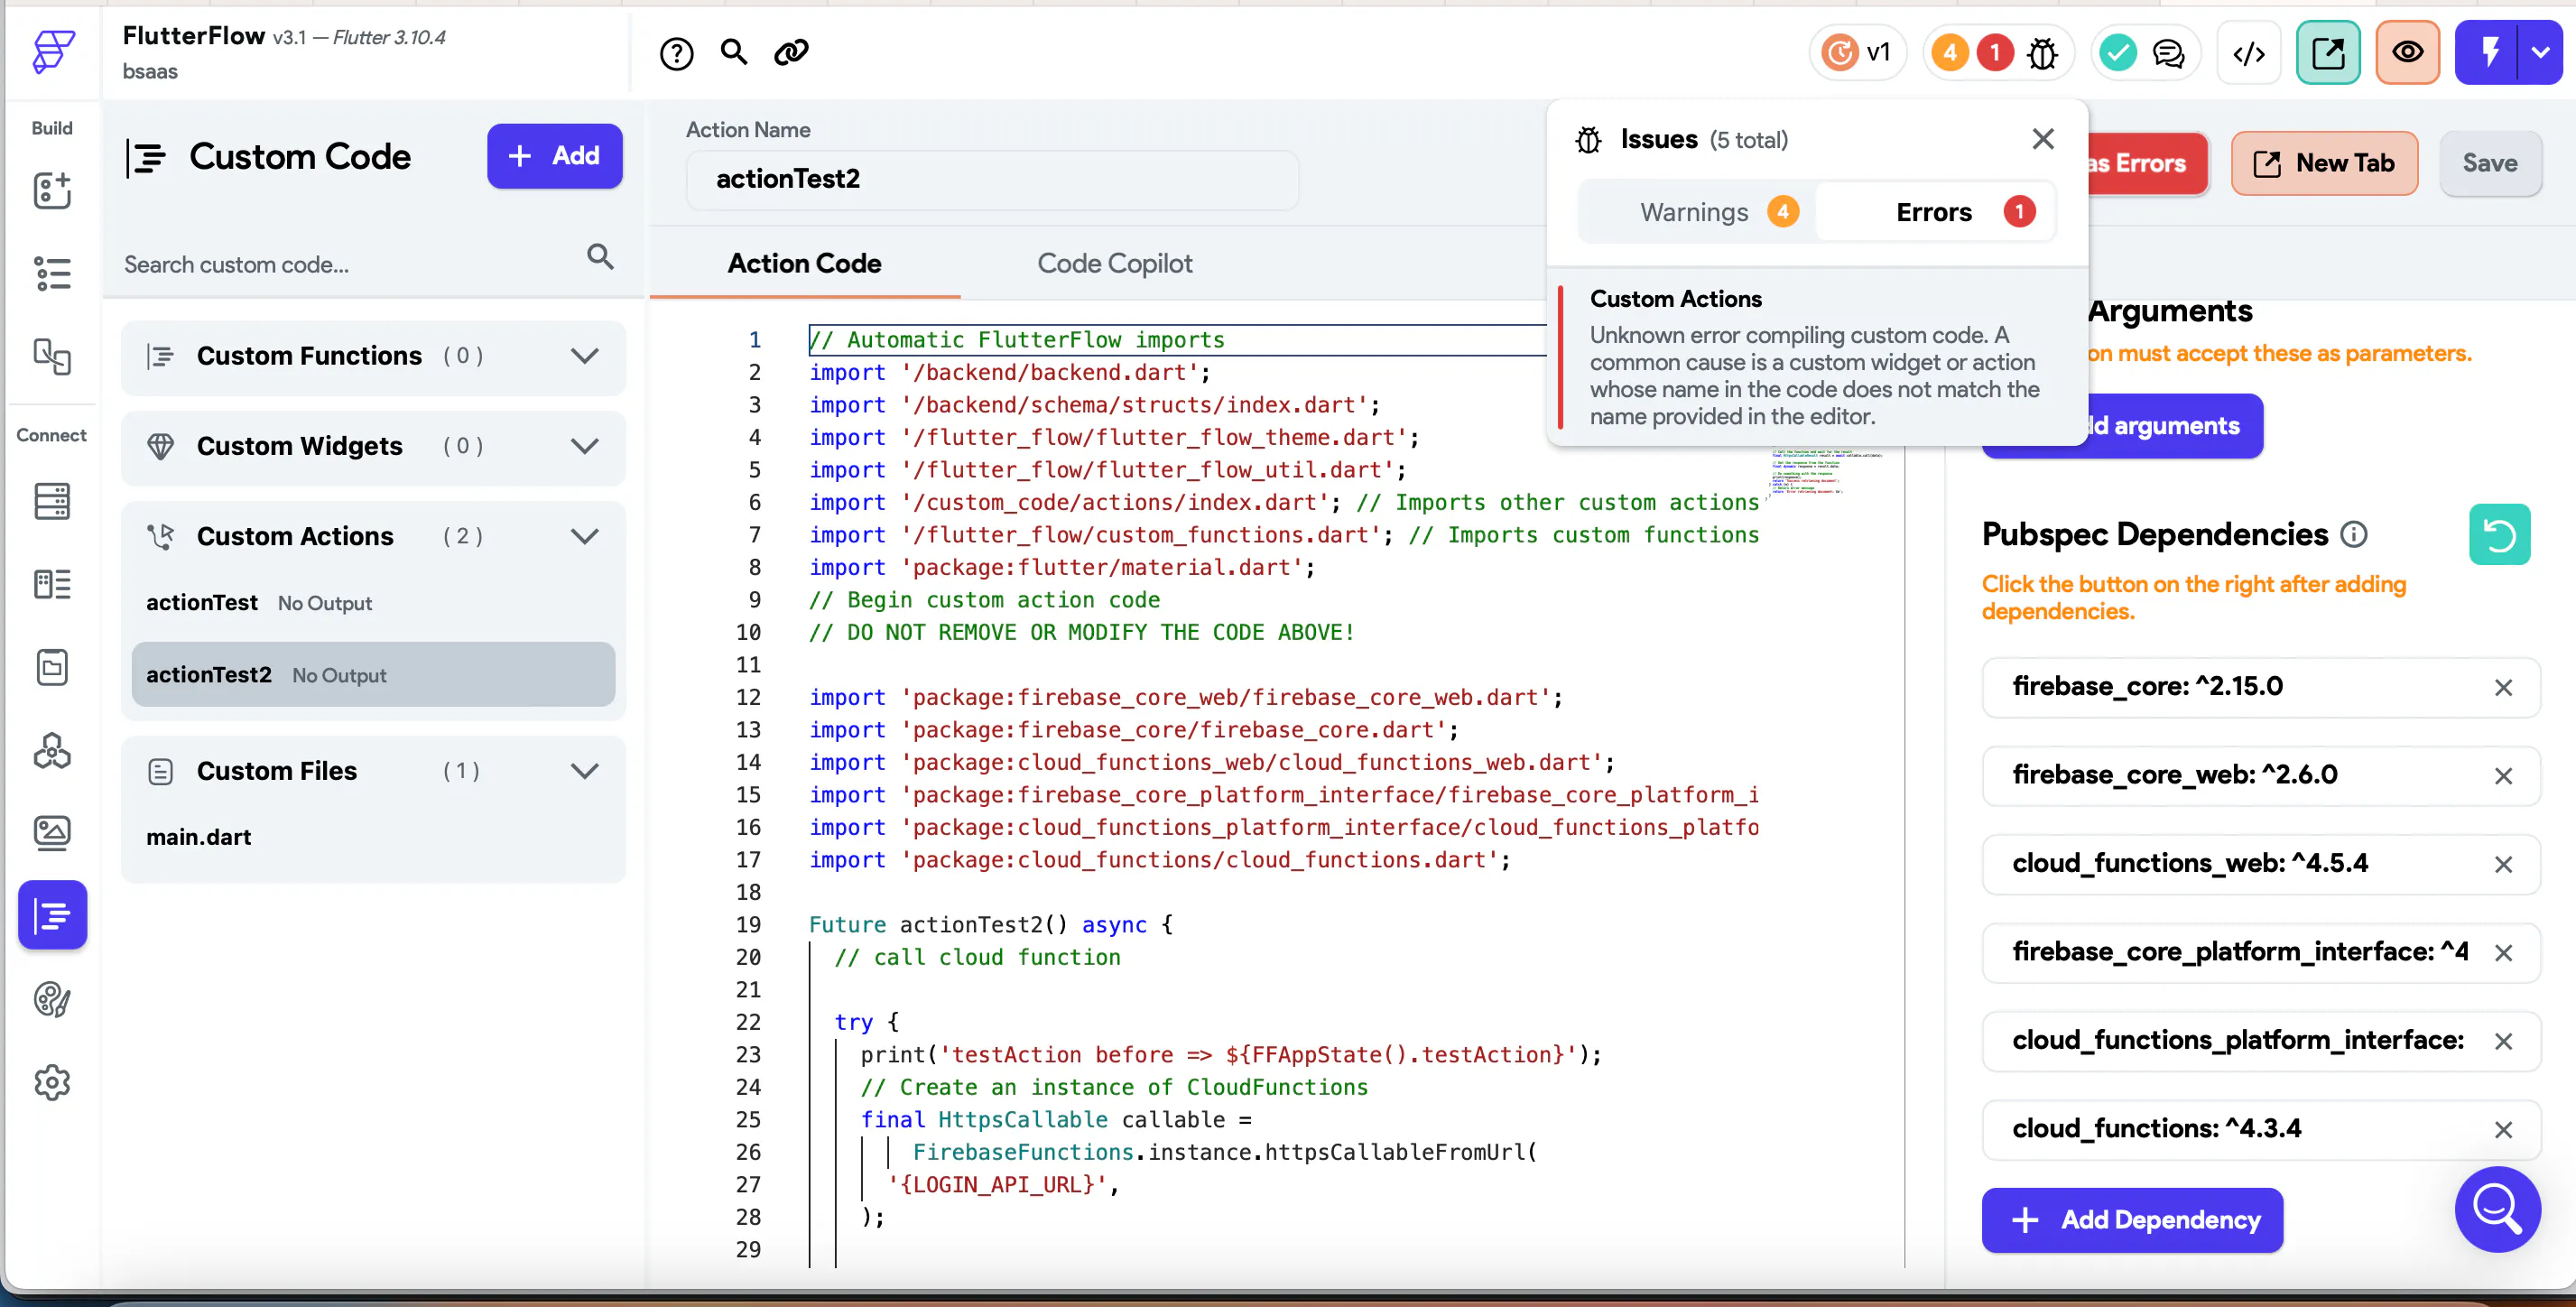The image size is (2576, 1307).
Task: Click the red Errors button behind popup
Action: click(2147, 163)
